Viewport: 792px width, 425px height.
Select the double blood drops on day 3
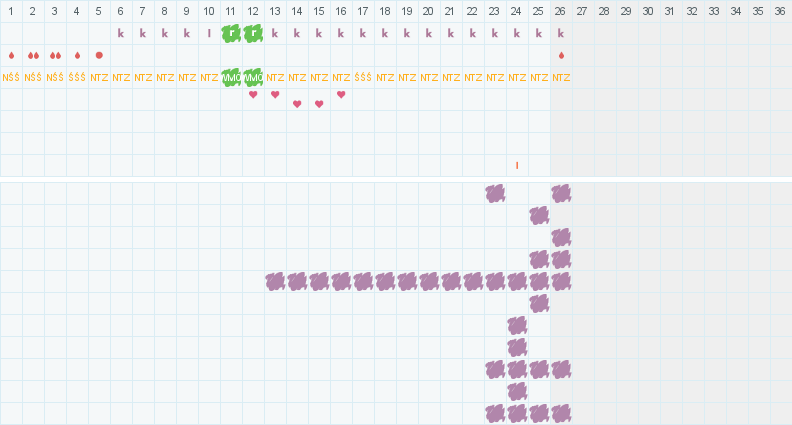pos(55,56)
